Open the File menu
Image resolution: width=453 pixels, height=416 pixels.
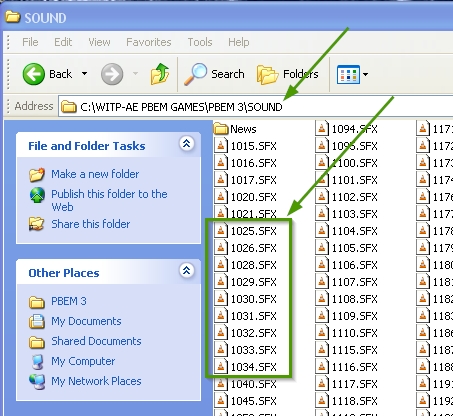[x=30, y=42]
